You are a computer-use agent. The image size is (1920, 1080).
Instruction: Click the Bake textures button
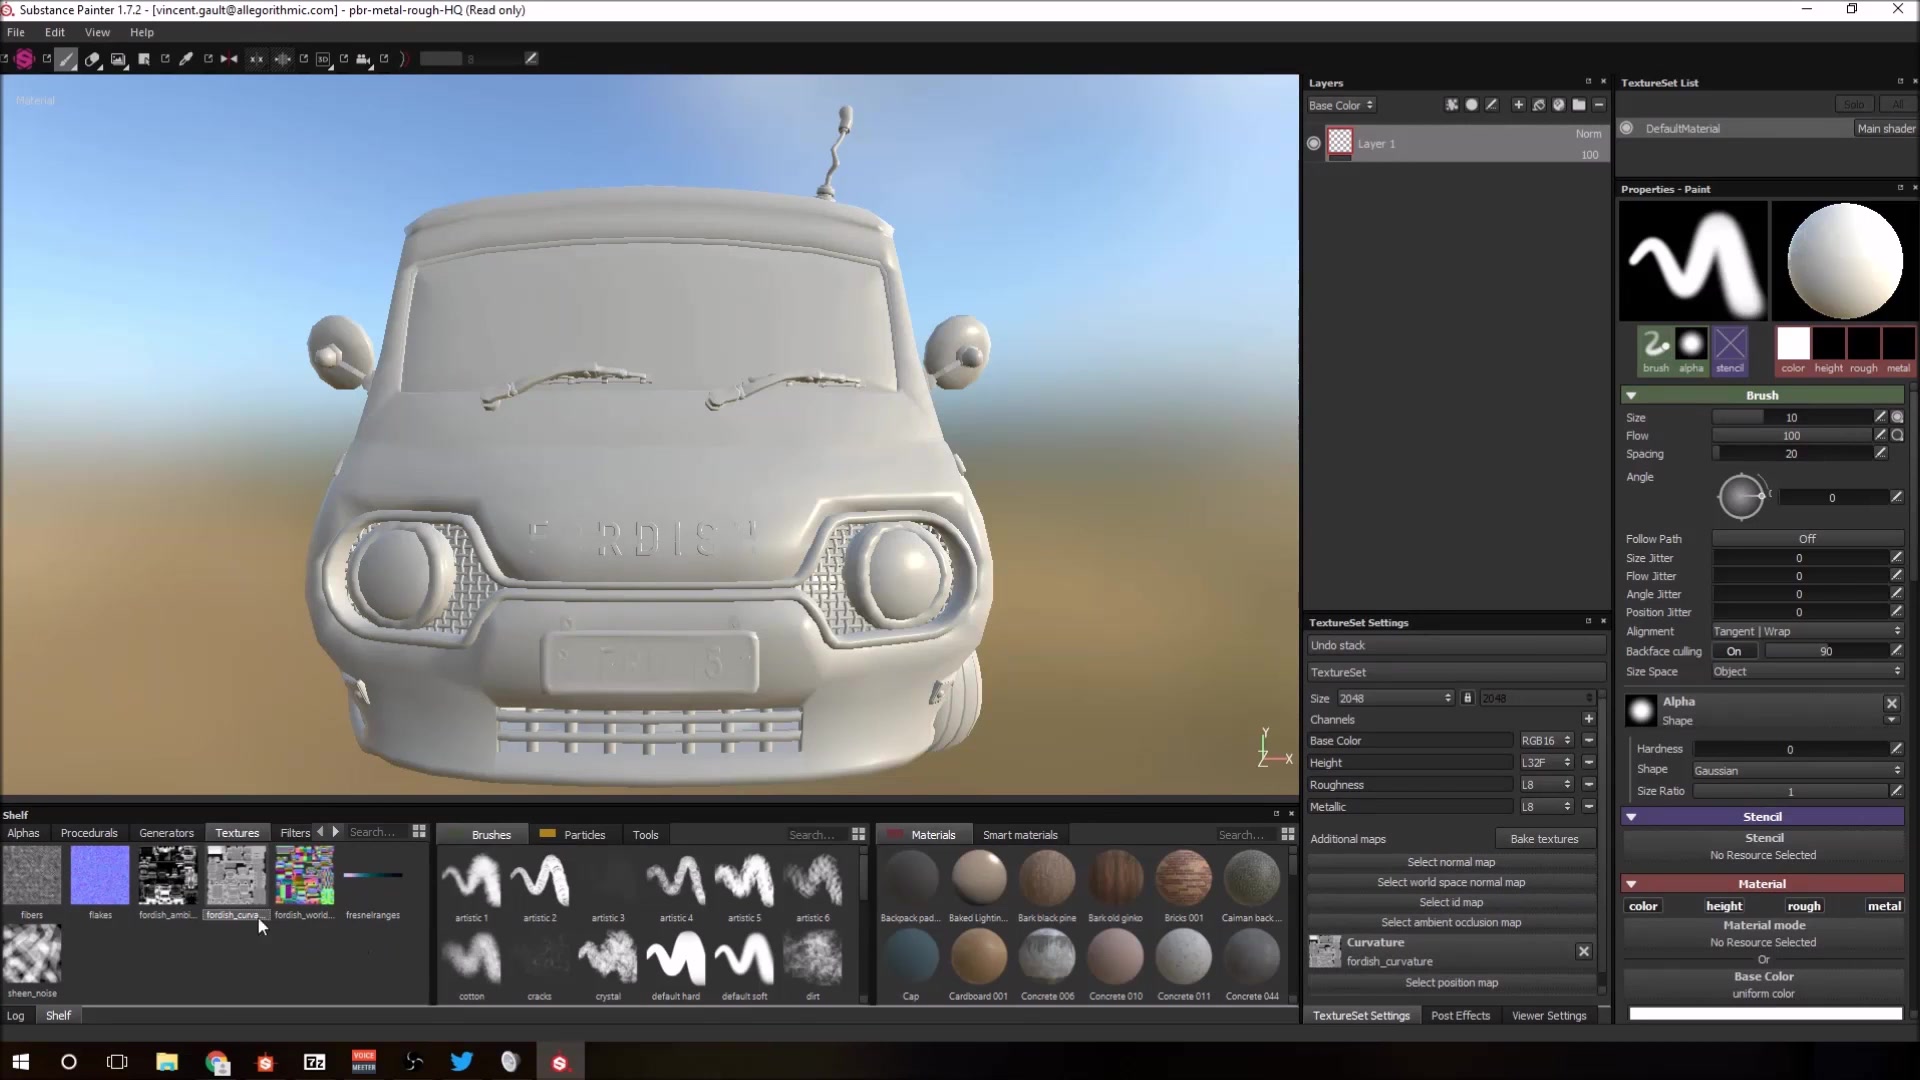tap(1545, 838)
